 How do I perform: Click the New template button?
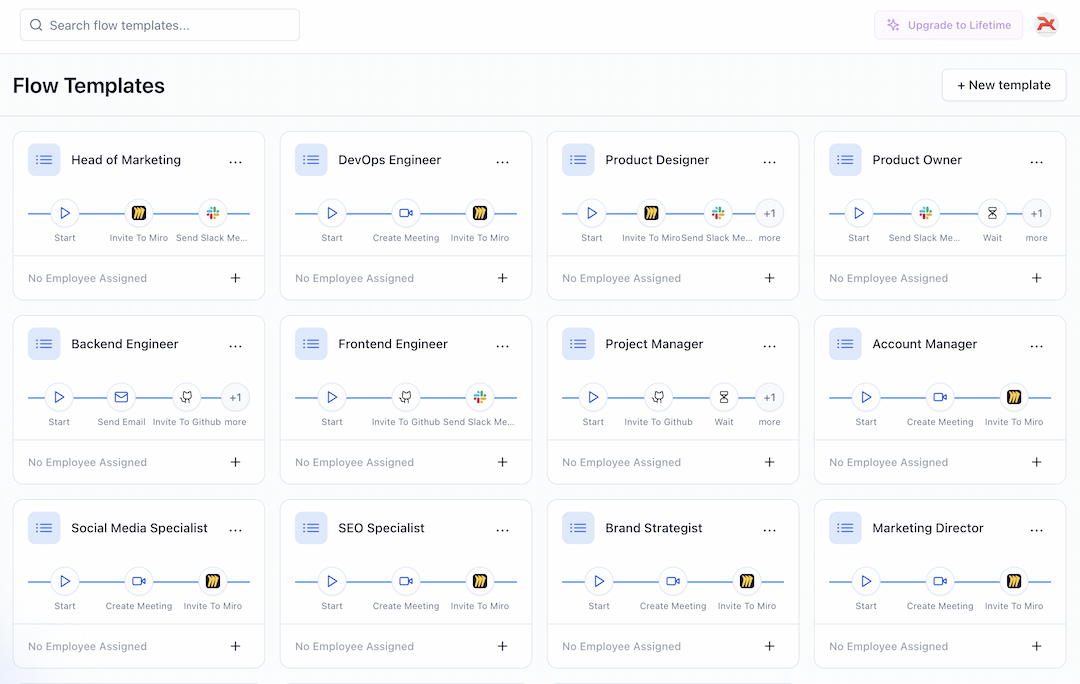[x=1003, y=85]
